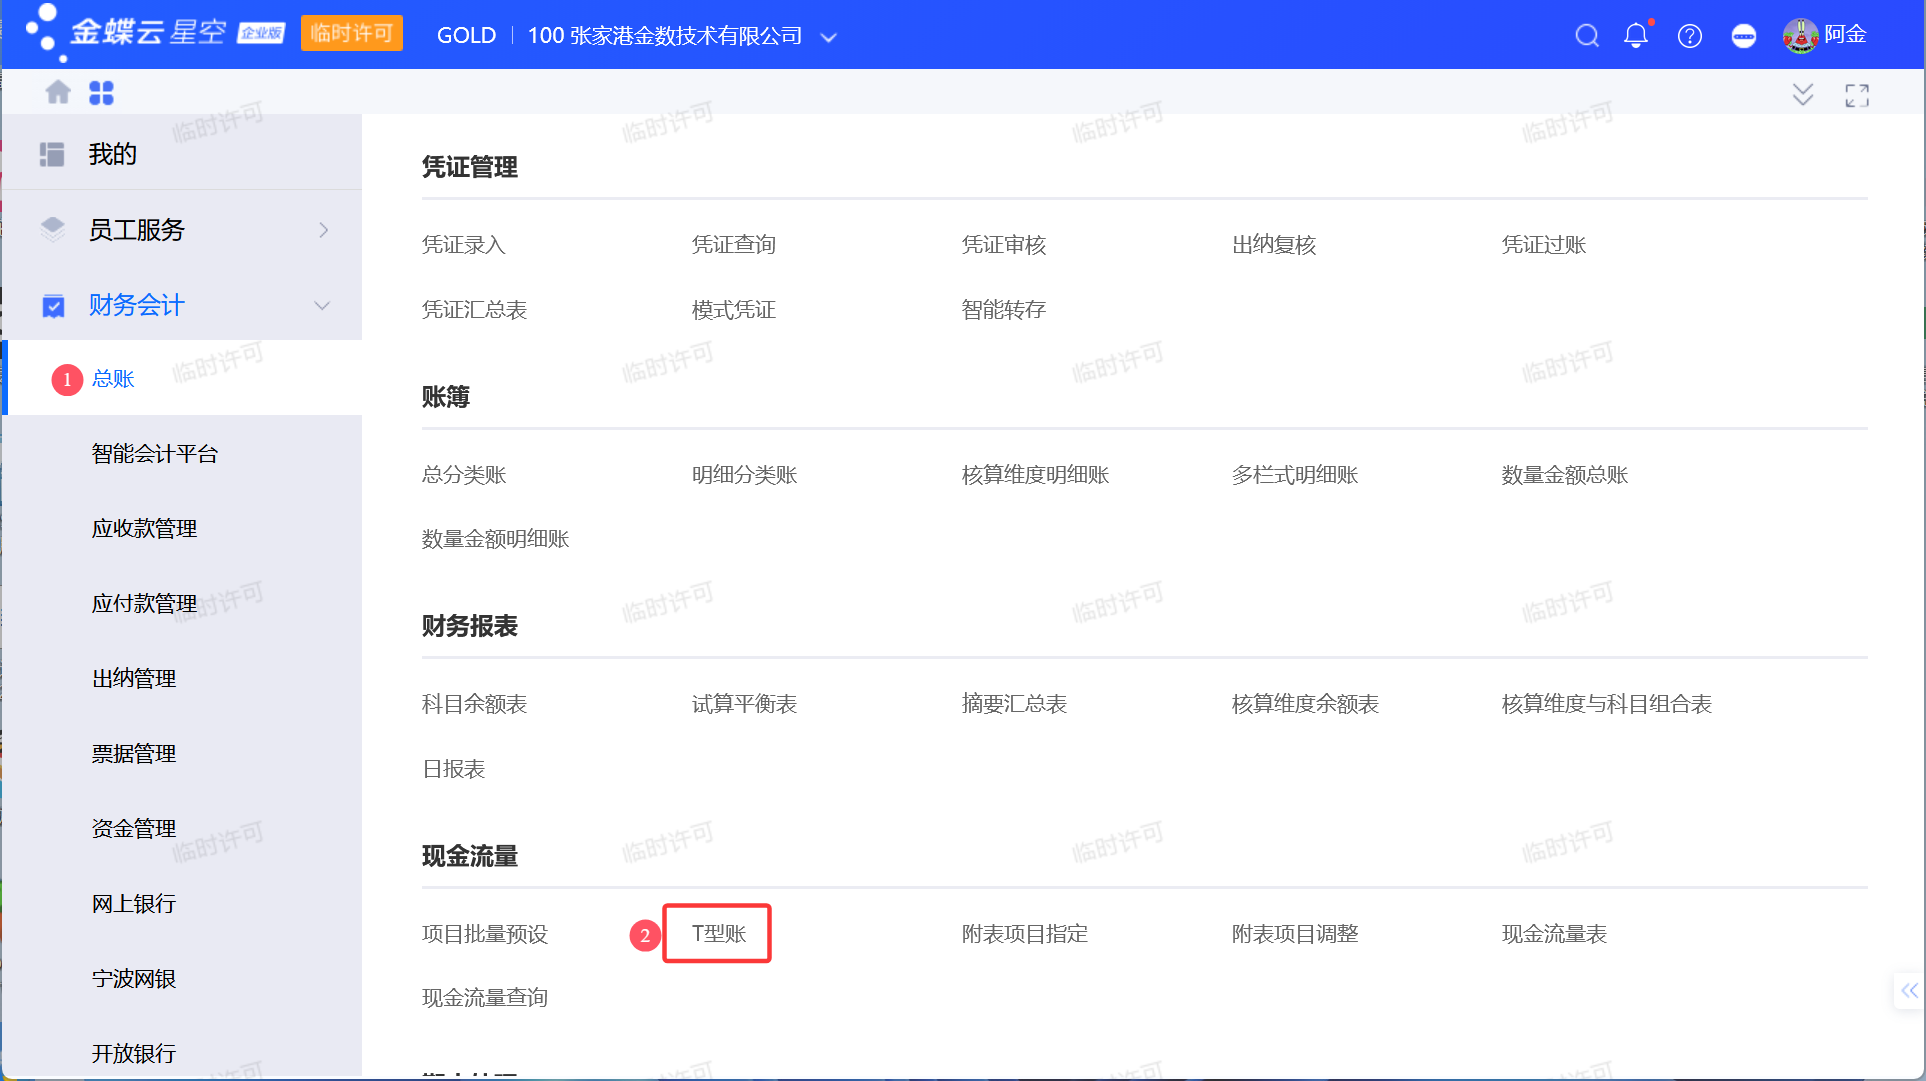1926x1081 pixels.
Task: Select 总账 in the sidebar
Action: 113,378
